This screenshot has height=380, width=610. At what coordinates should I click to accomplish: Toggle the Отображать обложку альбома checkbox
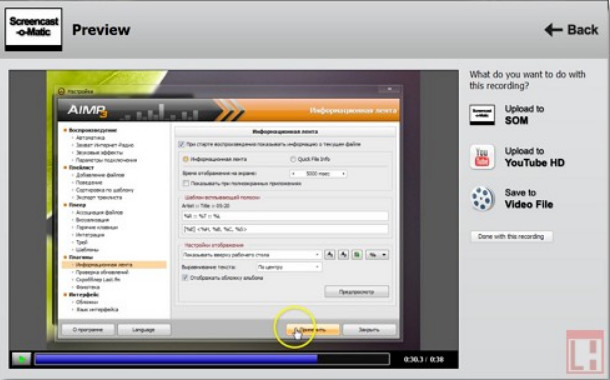pyautogui.click(x=185, y=278)
